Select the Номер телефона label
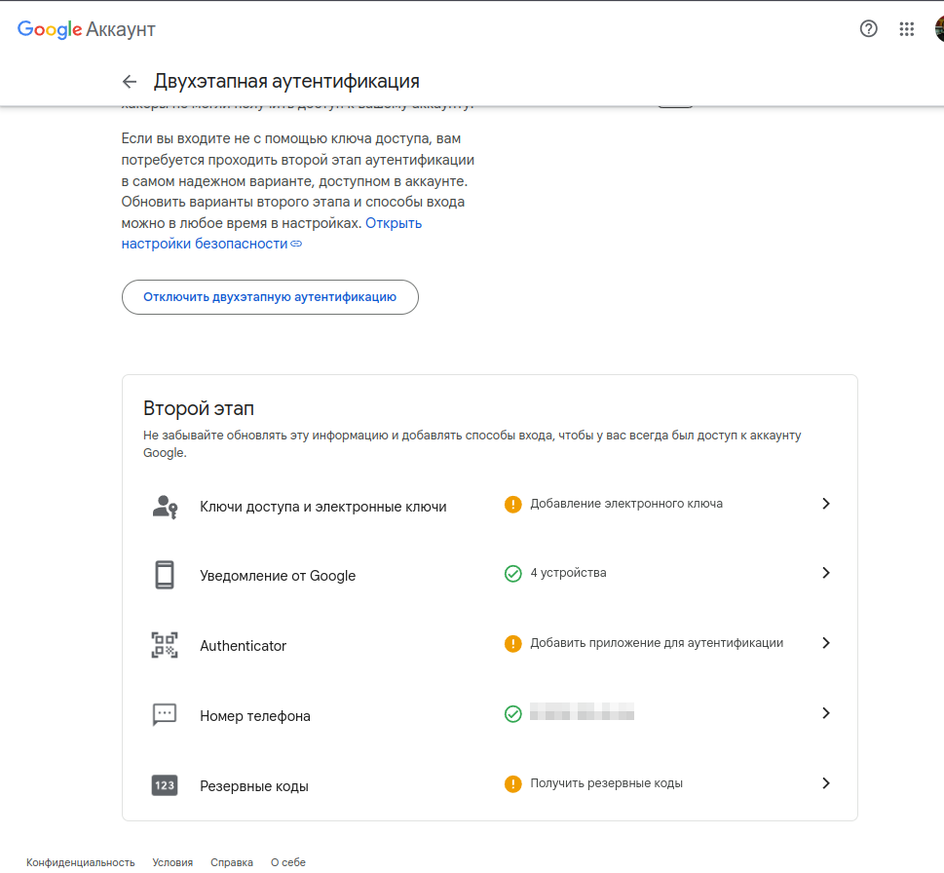Viewport: 944px width, 873px height. tap(255, 716)
